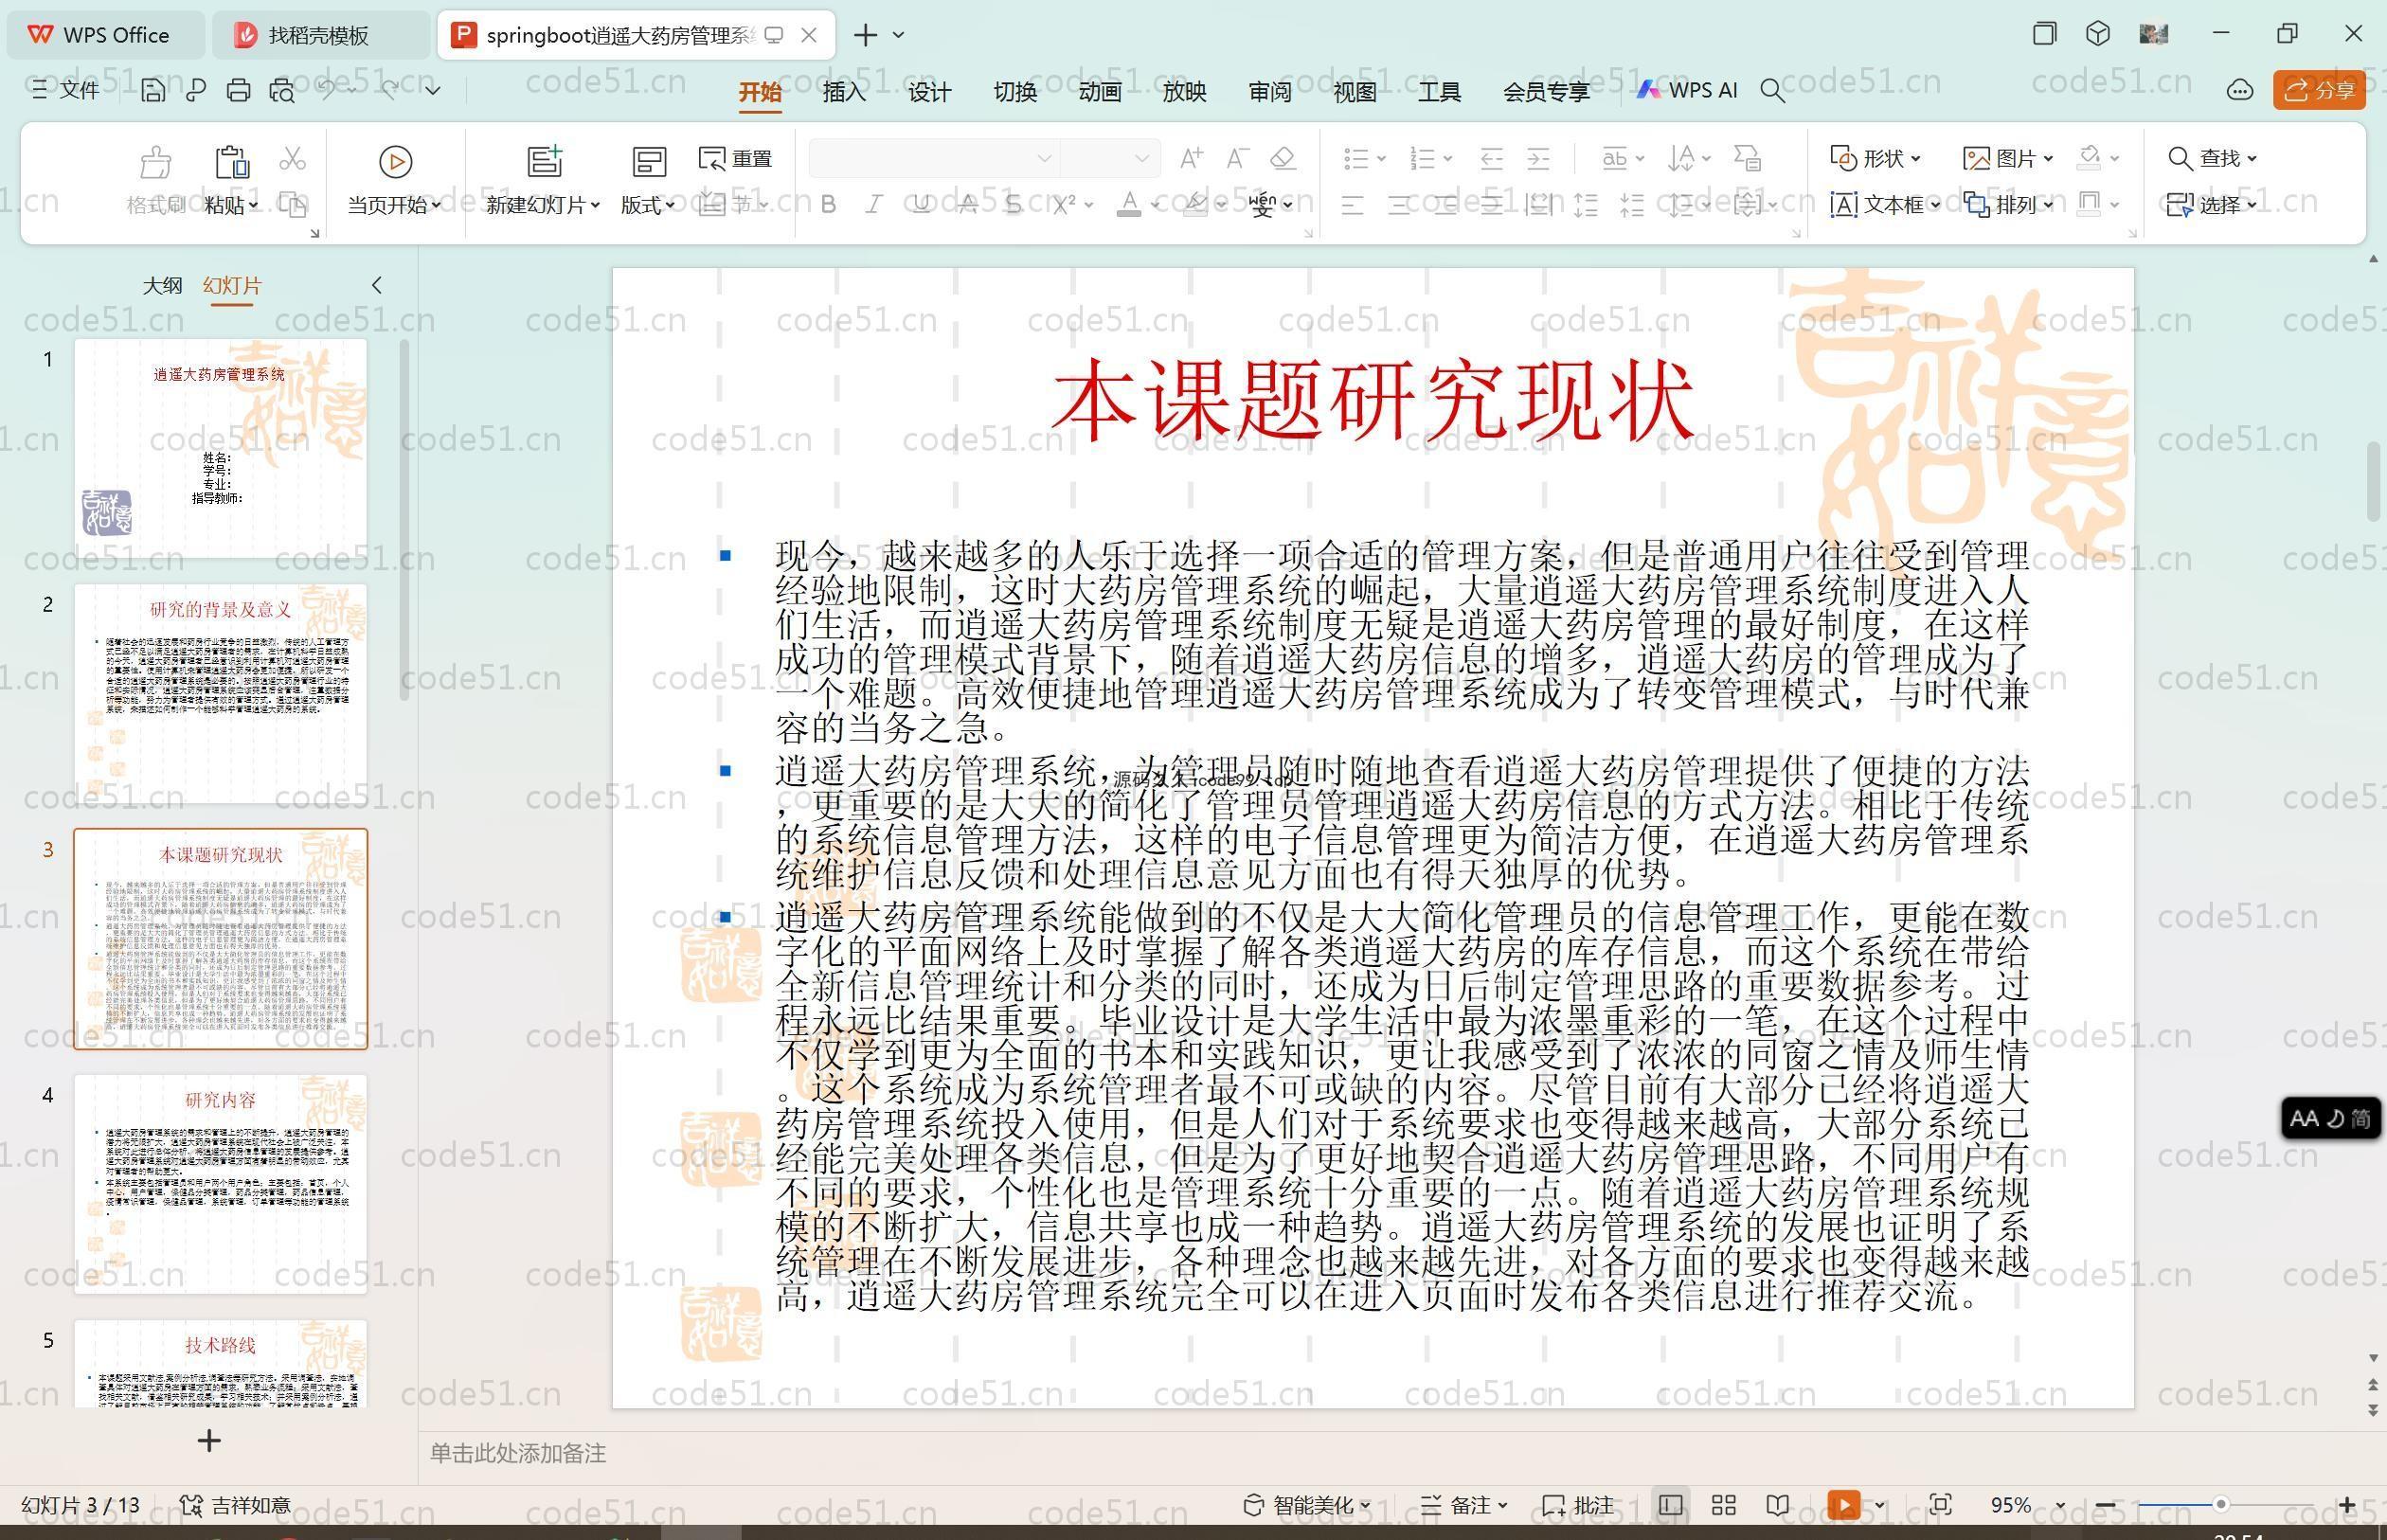This screenshot has width=2387, height=1540.
Task: Click the Increase Indent icon
Action: [1538, 158]
